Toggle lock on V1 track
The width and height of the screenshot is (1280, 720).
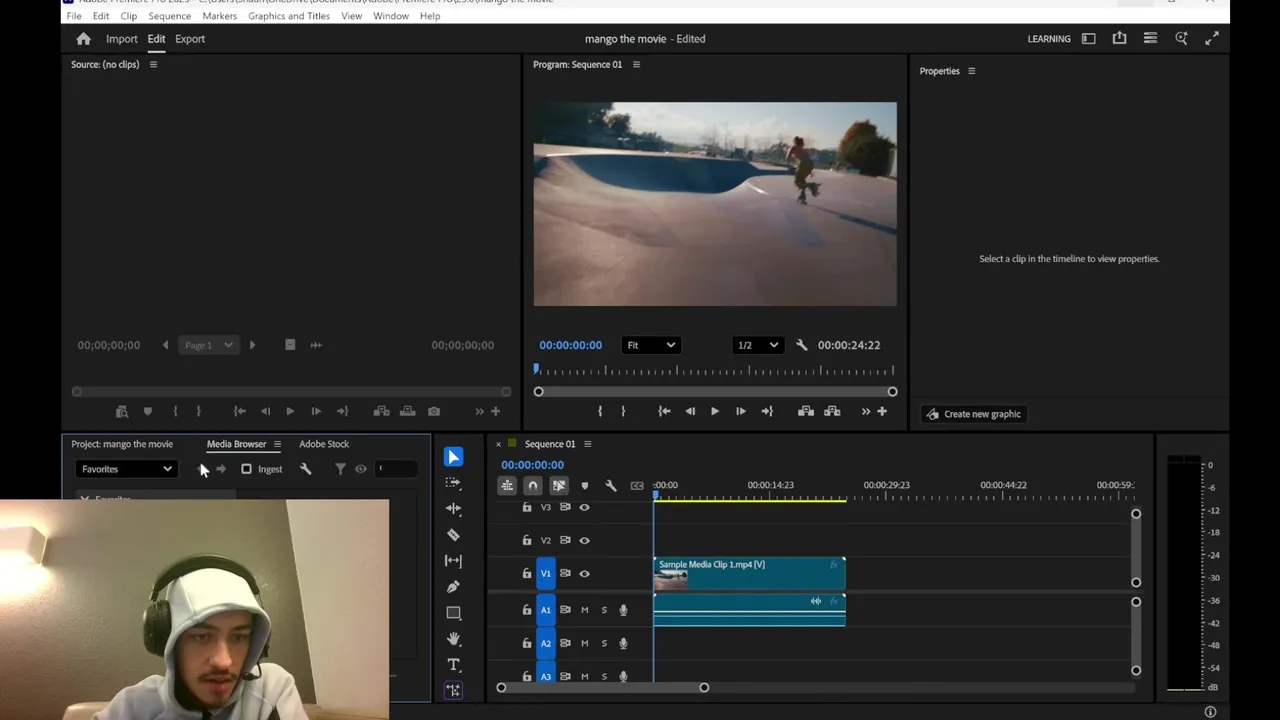(x=527, y=574)
